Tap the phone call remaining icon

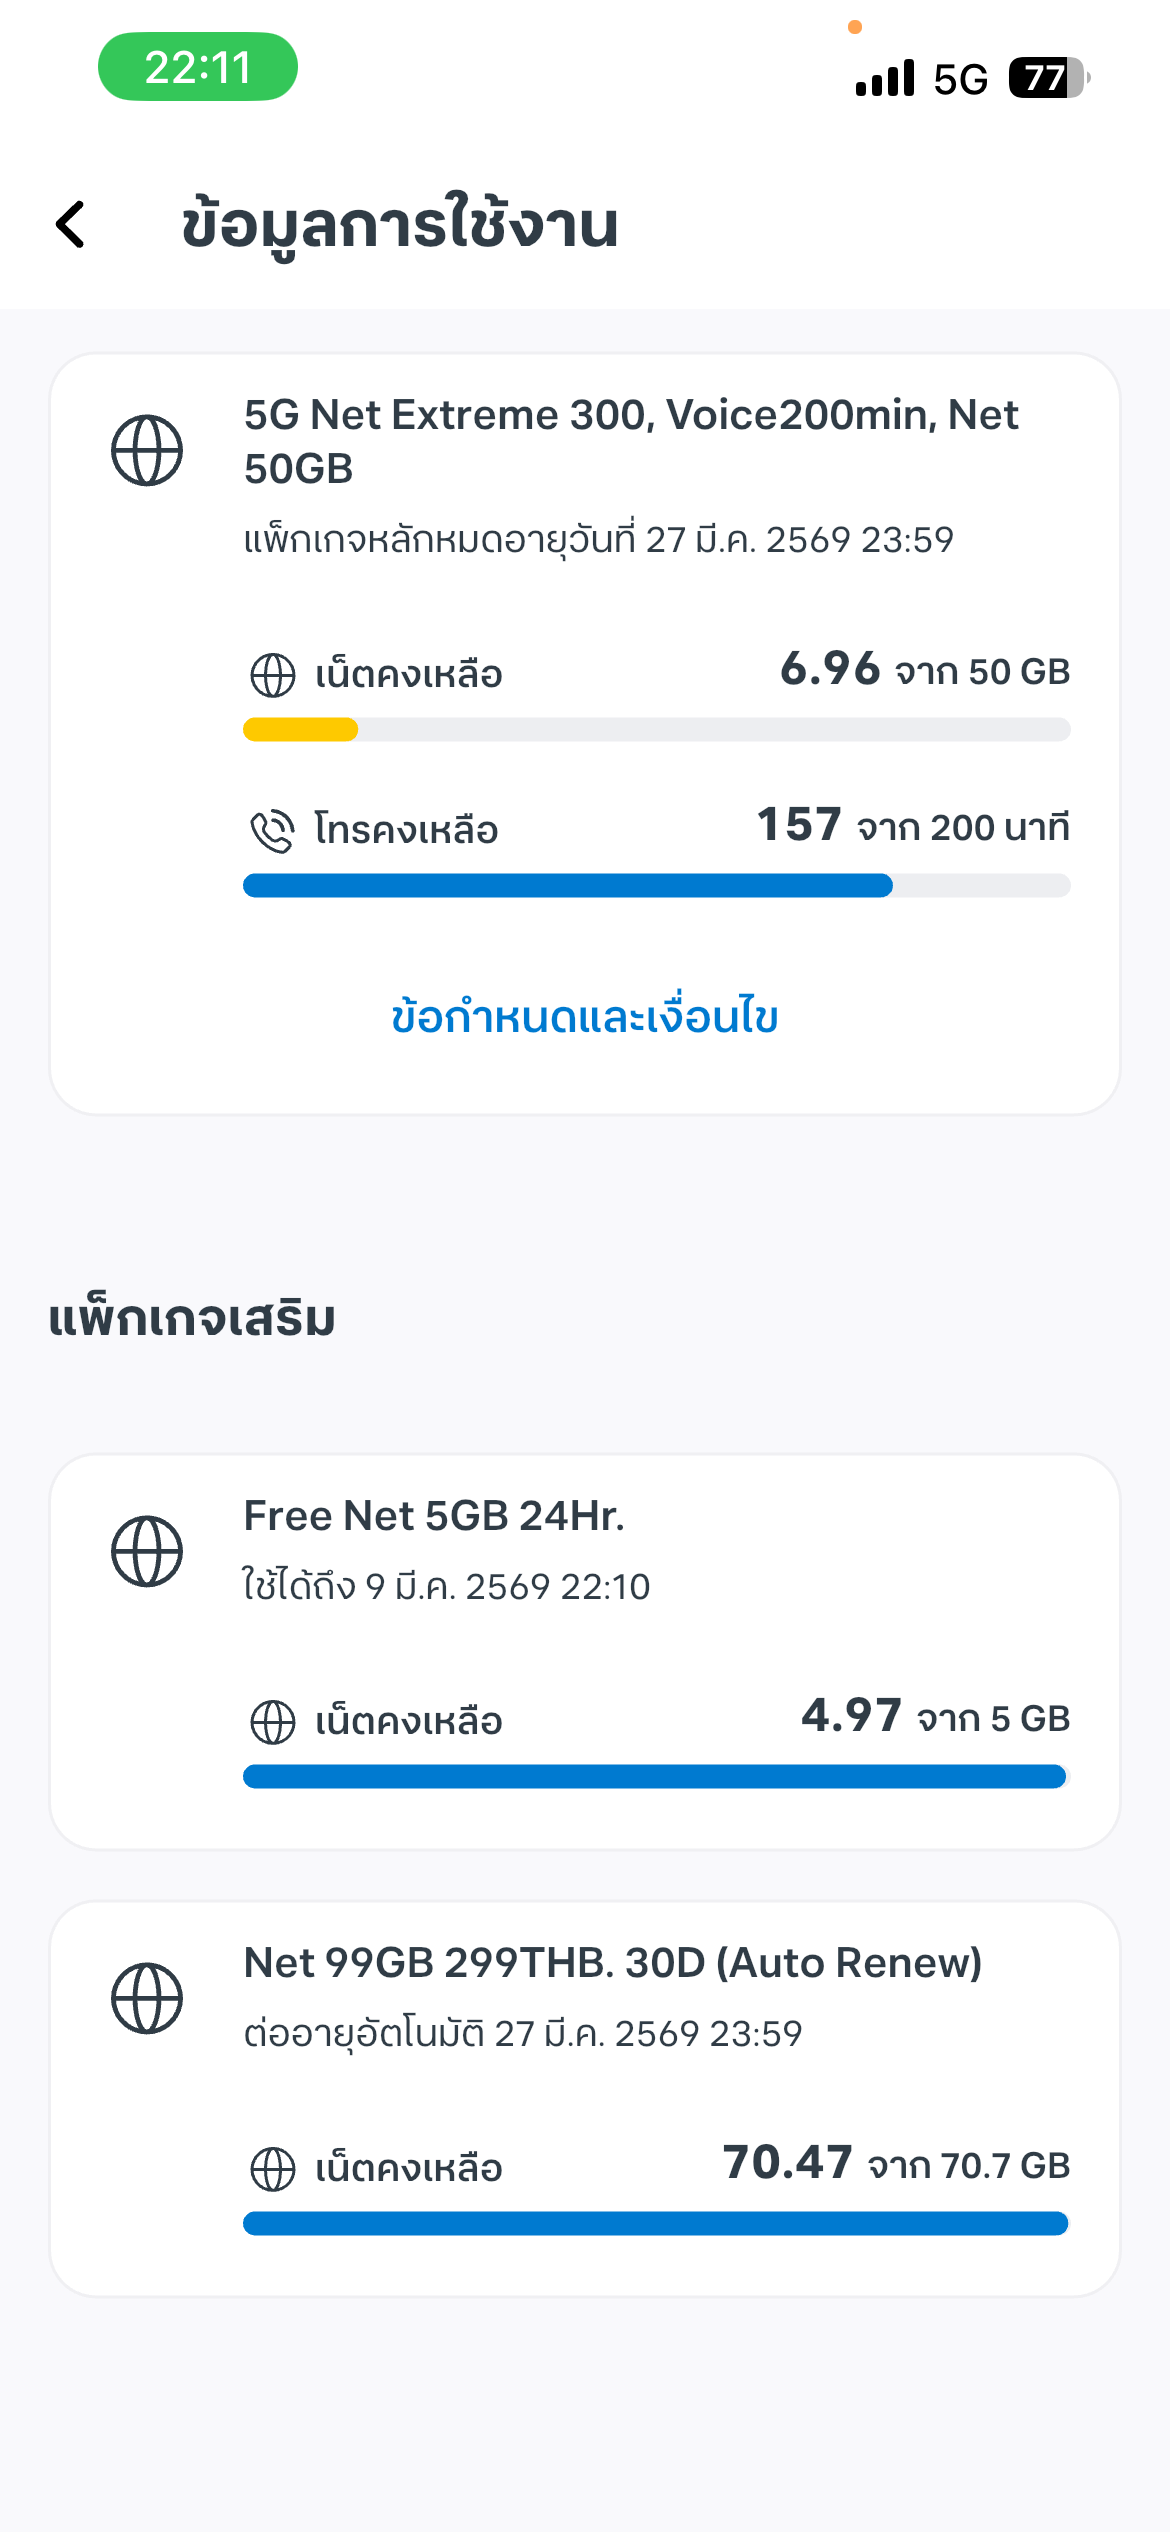tap(272, 831)
